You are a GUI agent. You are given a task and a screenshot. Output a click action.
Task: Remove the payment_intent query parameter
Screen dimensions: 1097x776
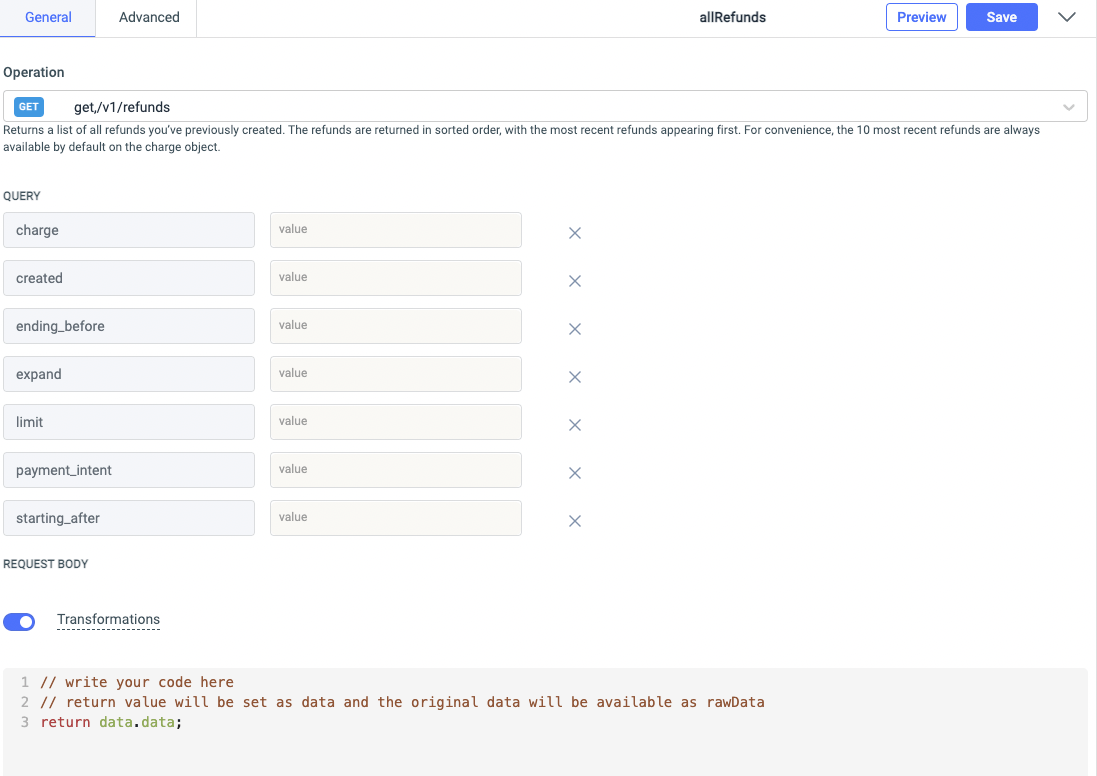[x=575, y=473]
